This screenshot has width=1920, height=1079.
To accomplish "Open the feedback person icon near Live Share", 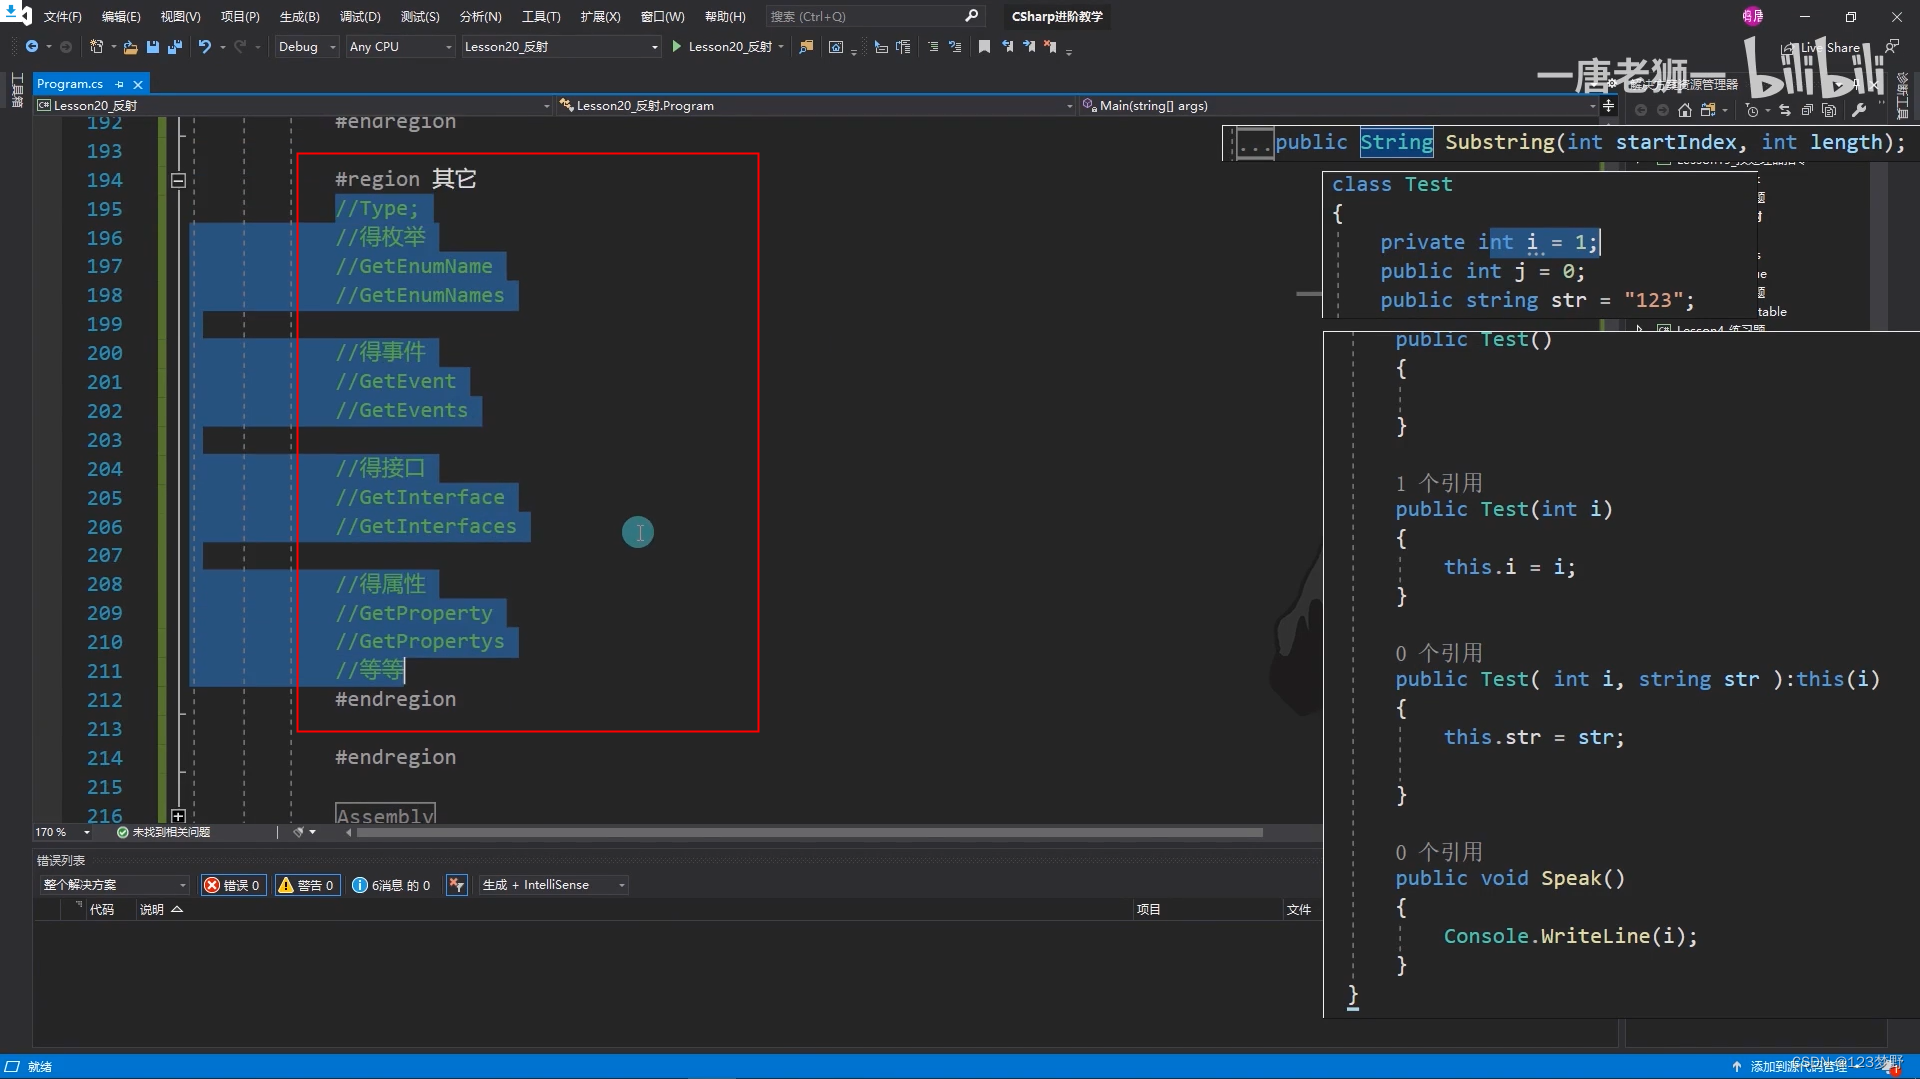I will click(1891, 47).
